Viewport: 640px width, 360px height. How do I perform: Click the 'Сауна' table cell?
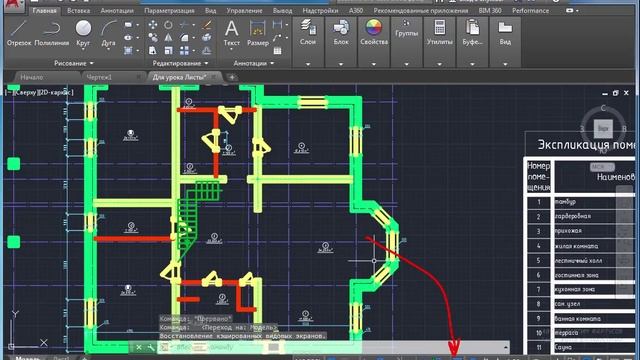pos(562,348)
